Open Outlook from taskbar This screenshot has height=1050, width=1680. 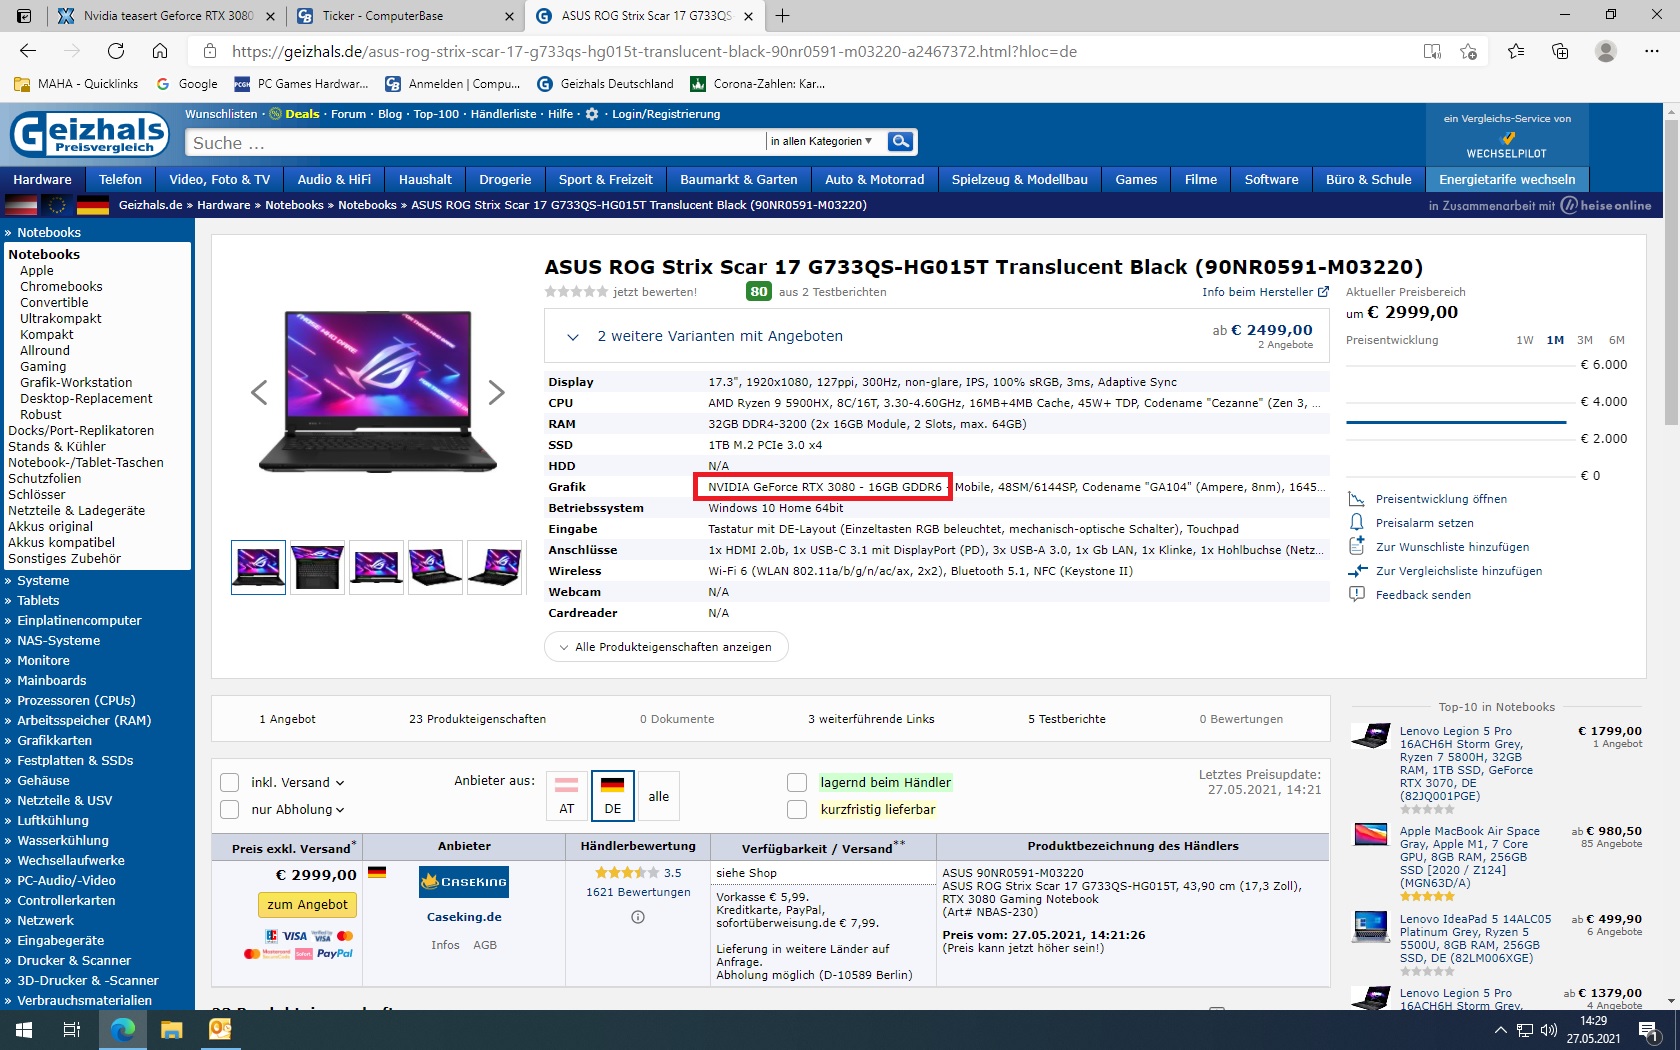coord(220,1030)
